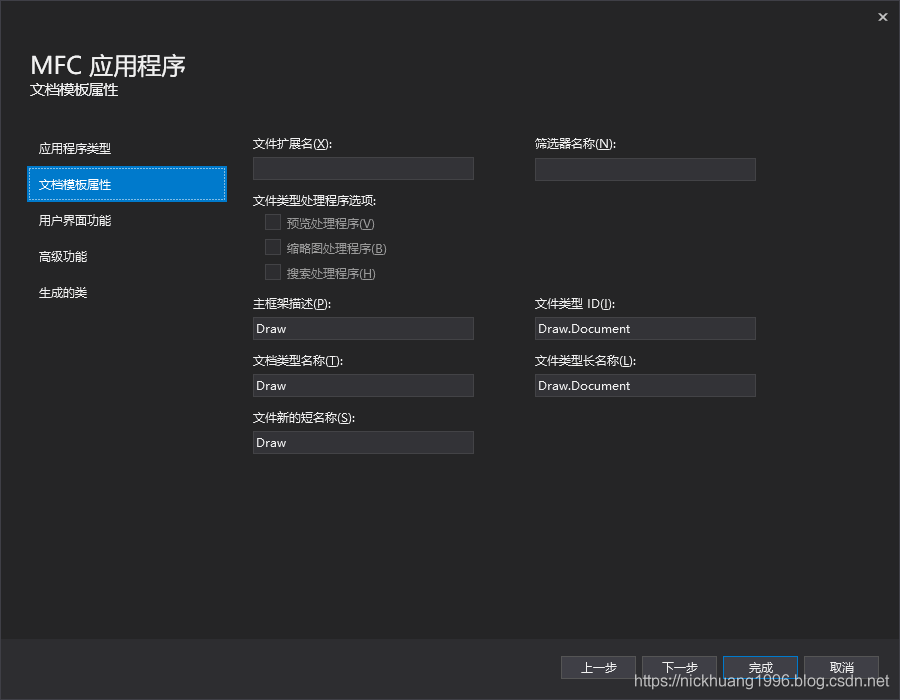Enable the 预览处理程序 checkbox
This screenshot has width=900, height=700.
273,223
